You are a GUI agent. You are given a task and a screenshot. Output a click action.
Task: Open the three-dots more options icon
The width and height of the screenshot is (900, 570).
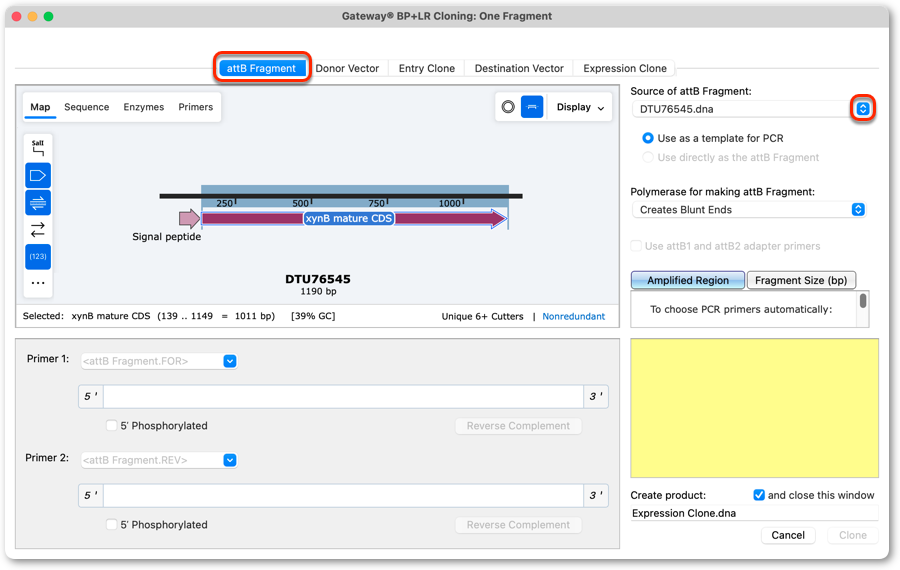(38, 283)
